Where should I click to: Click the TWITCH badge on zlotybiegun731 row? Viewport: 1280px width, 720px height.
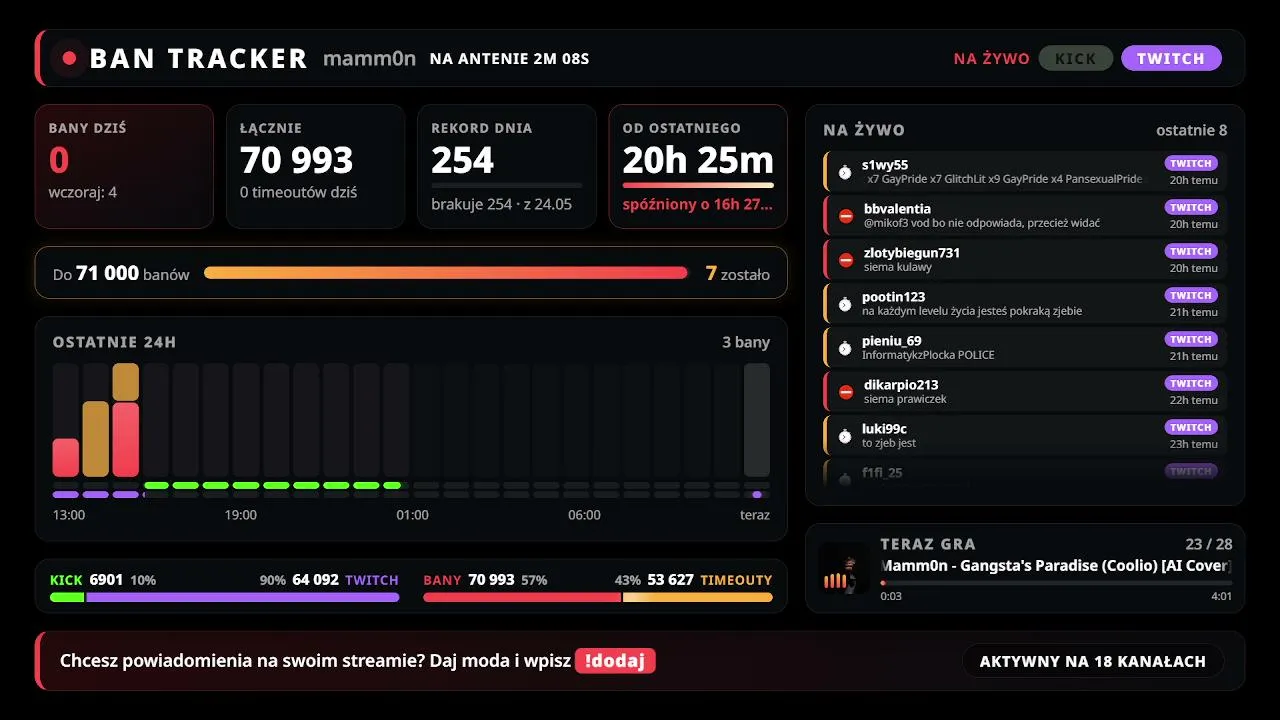tap(1191, 251)
